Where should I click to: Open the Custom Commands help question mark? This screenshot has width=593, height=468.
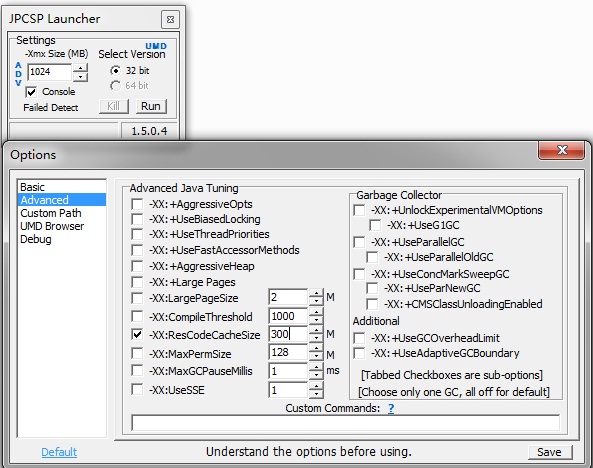point(391,408)
